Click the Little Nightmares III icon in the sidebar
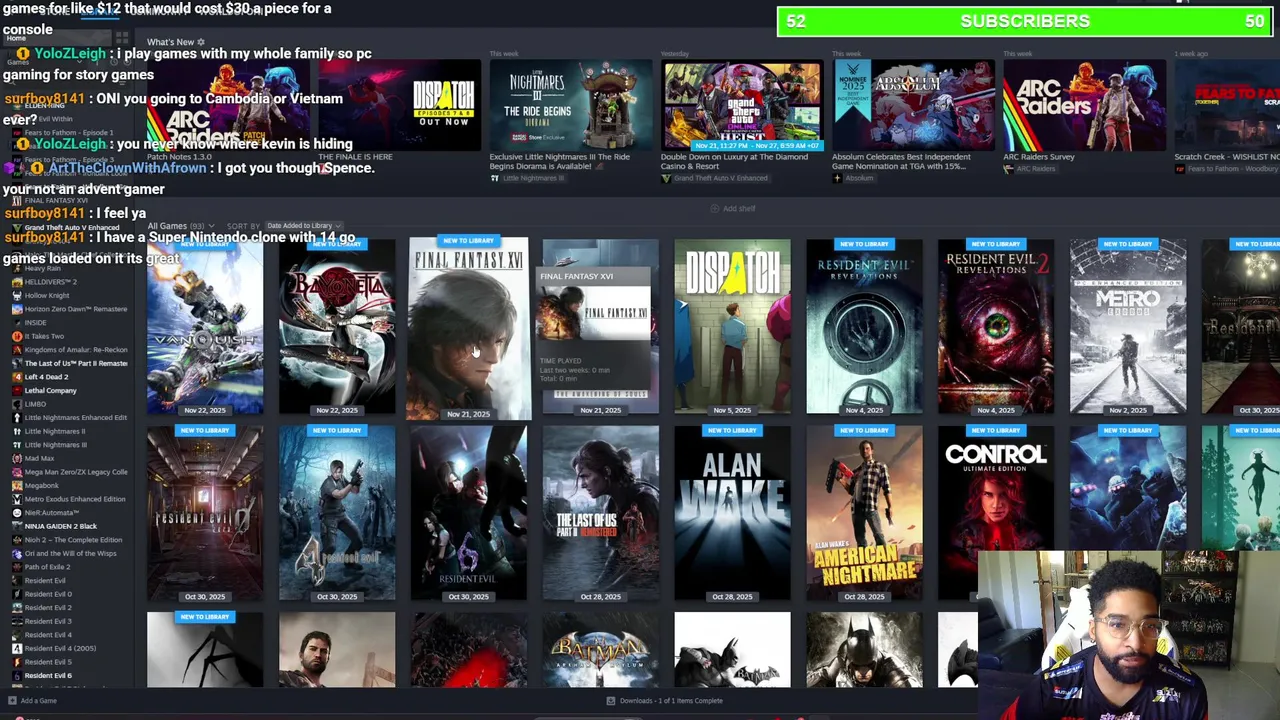Viewport: 1280px width, 720px height. pos(17,445)
